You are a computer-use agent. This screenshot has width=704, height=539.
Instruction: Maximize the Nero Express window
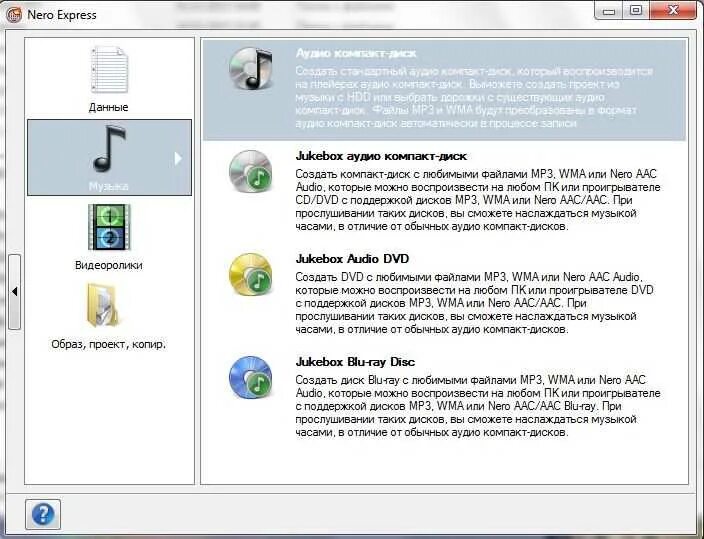point(636,11)
